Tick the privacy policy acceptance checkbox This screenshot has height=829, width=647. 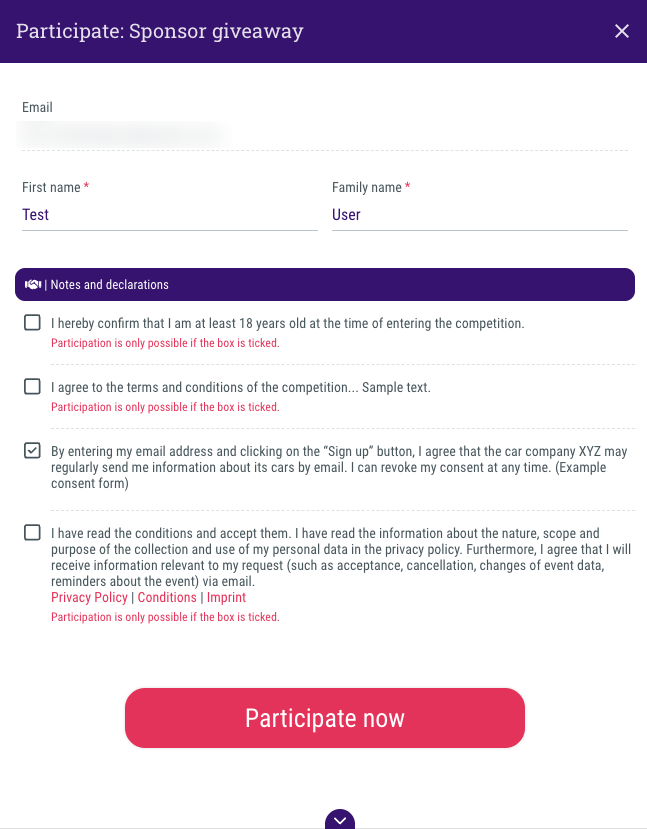[31, 533]
